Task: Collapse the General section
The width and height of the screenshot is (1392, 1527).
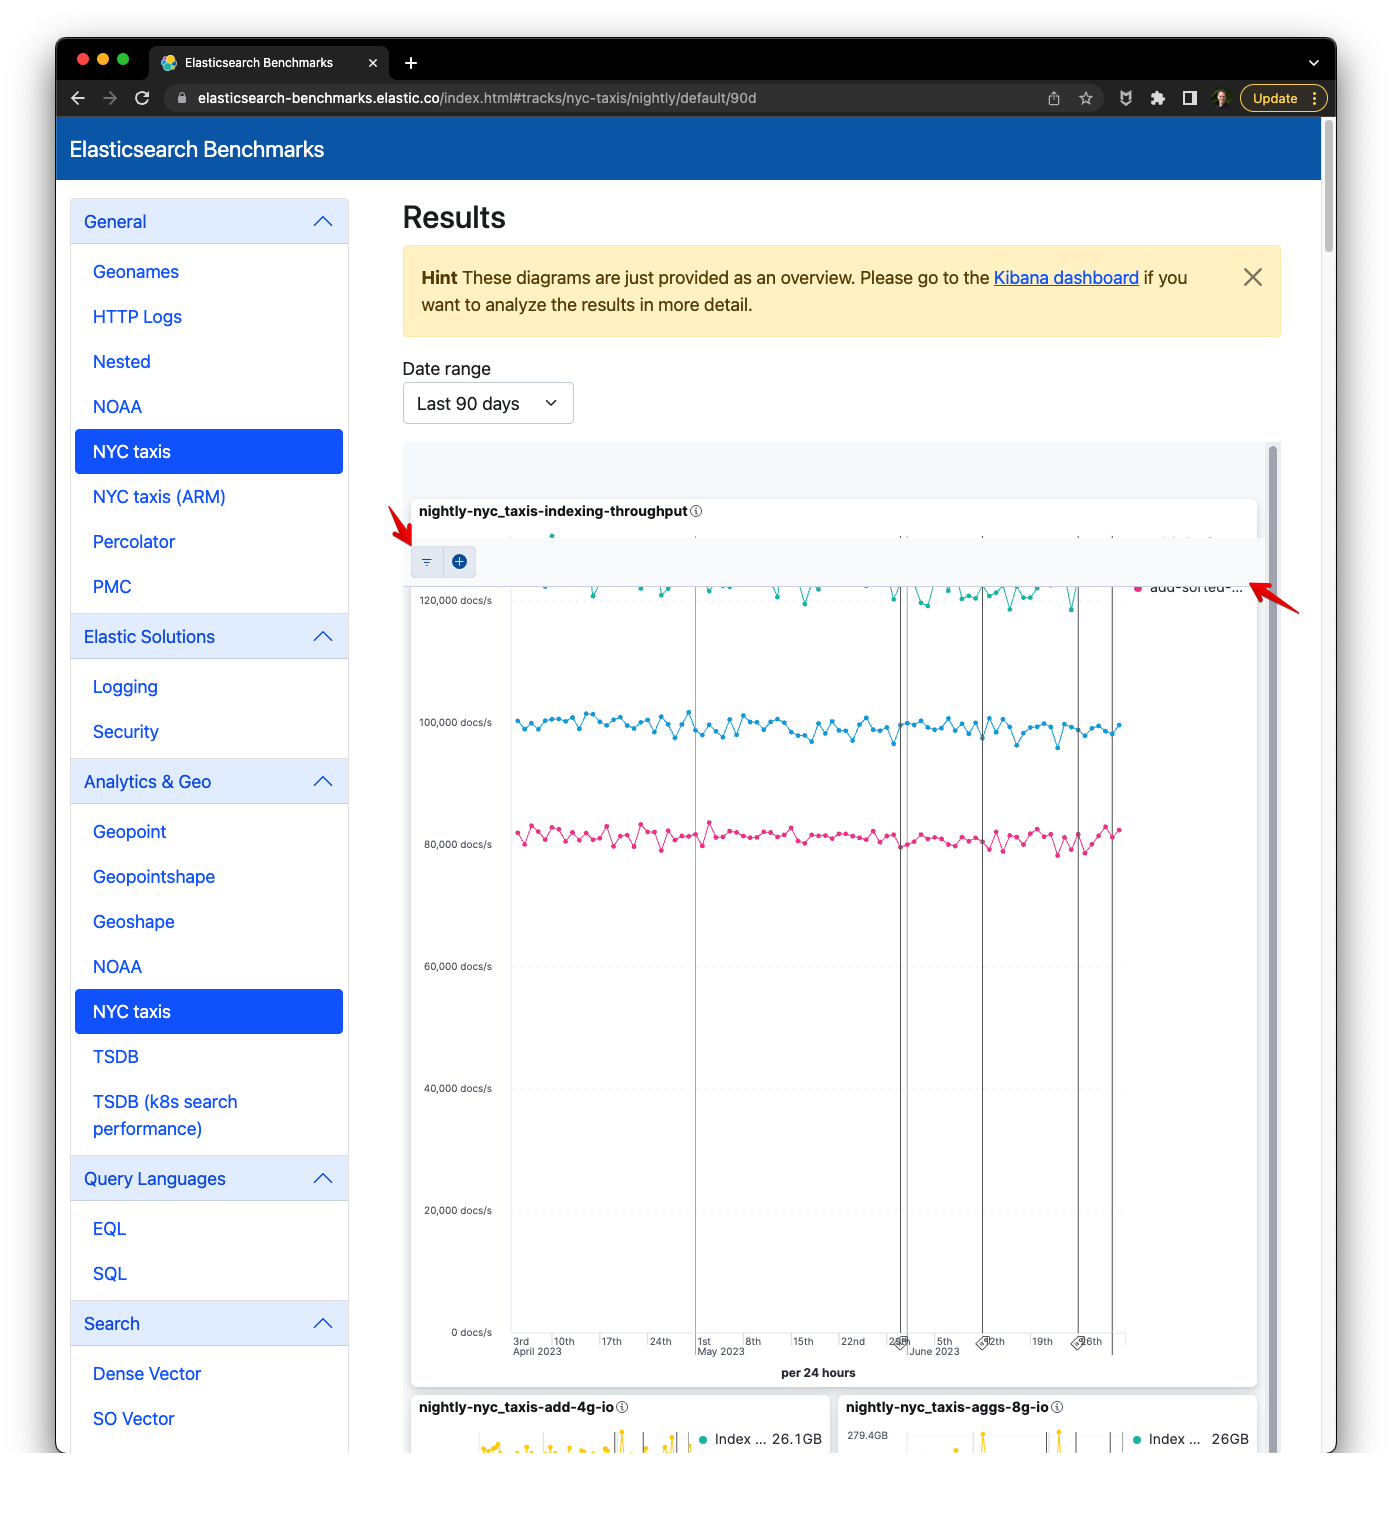Action: pyautogui.click(x=322, y=221)
